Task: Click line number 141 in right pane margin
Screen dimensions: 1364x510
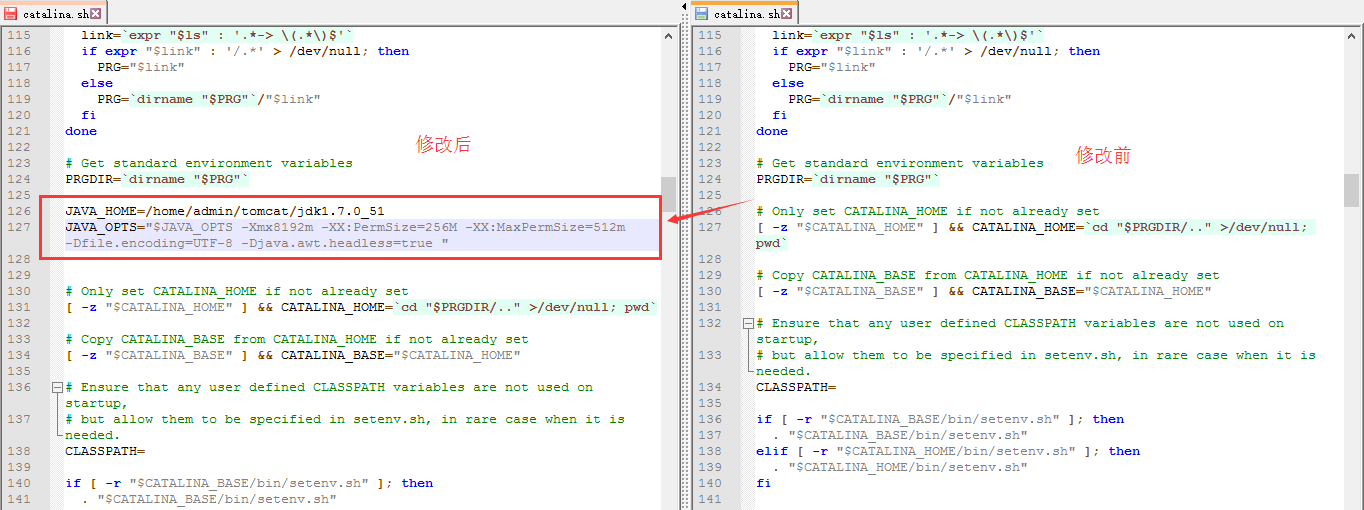Action: coord(710,499)
